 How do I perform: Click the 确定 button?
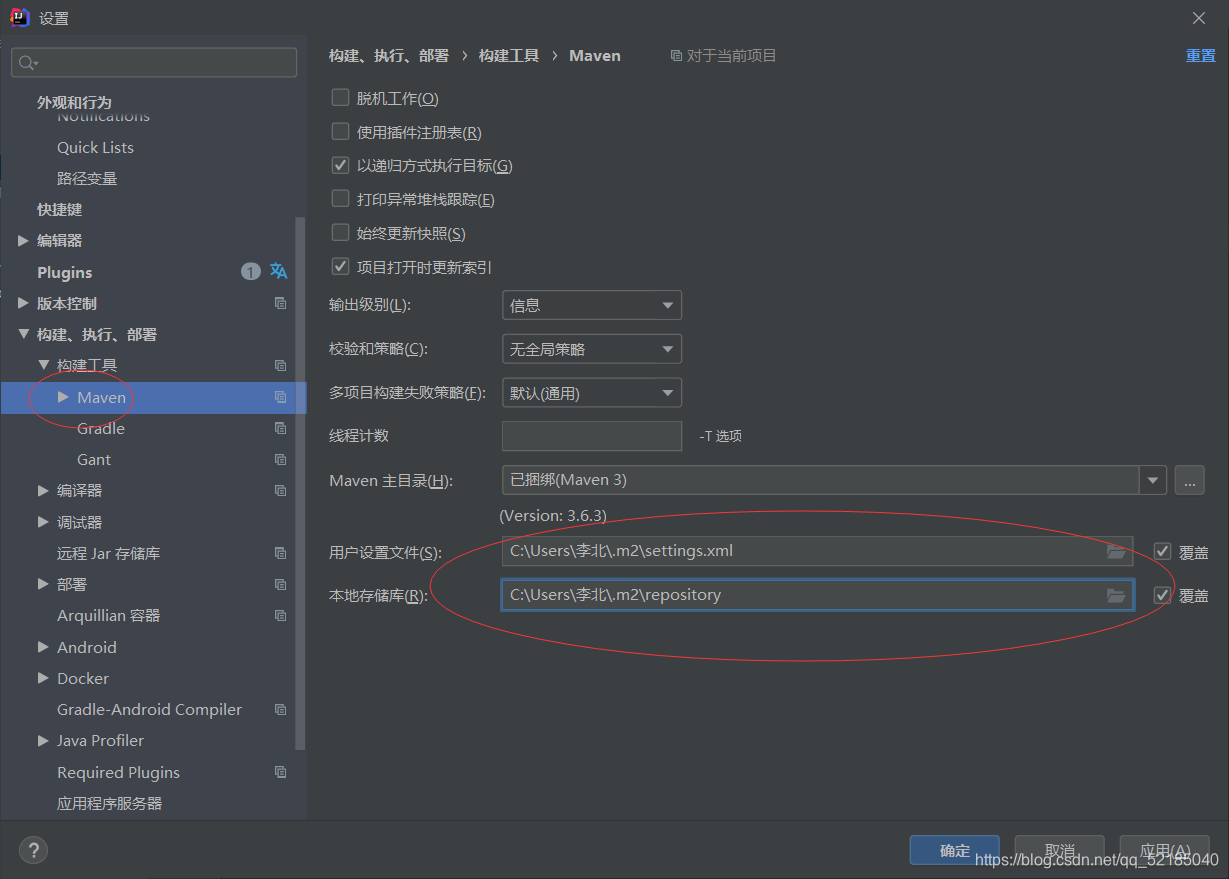point(955,850)
